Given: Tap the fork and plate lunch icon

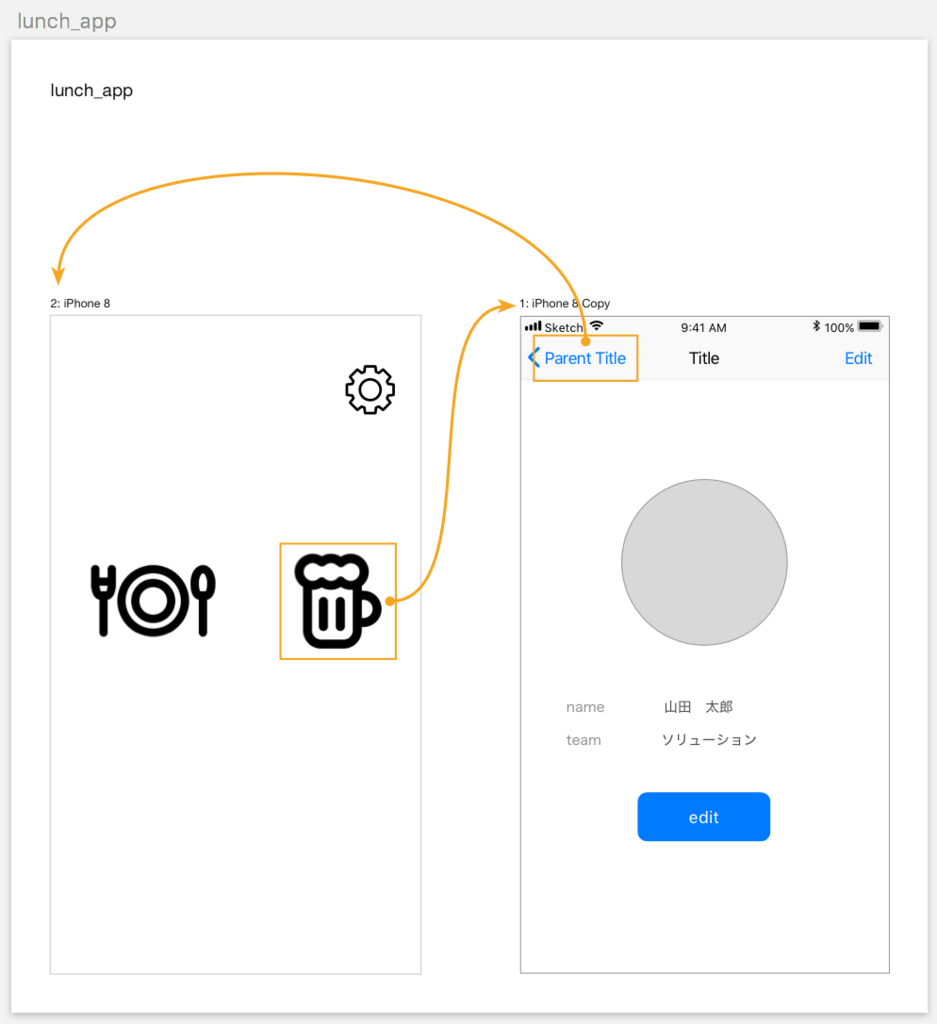Looking at the screenshot, I should point(153,600).
